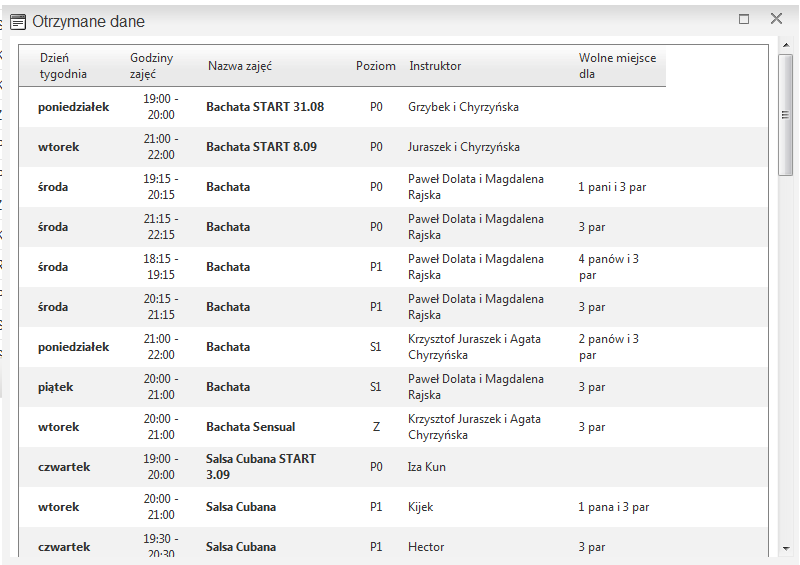Close the Otrzymane dane window
The image size is (800, 565).
pyautogui.click(x=776, y=19)
